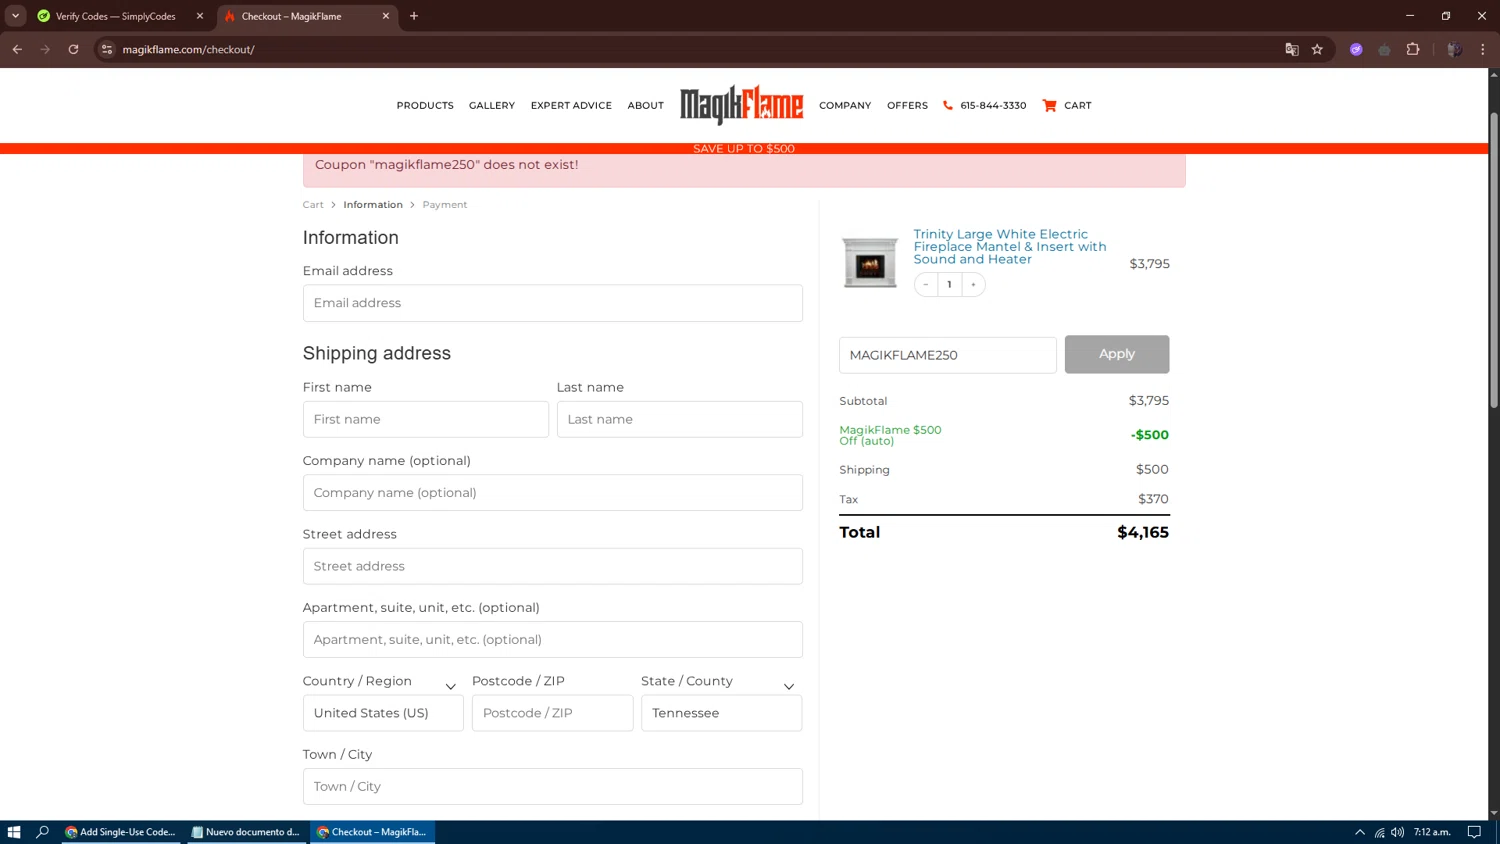This screenshot has width=1500, height=844.
Task: Click the browser back arrow
Action: point(17,49)
